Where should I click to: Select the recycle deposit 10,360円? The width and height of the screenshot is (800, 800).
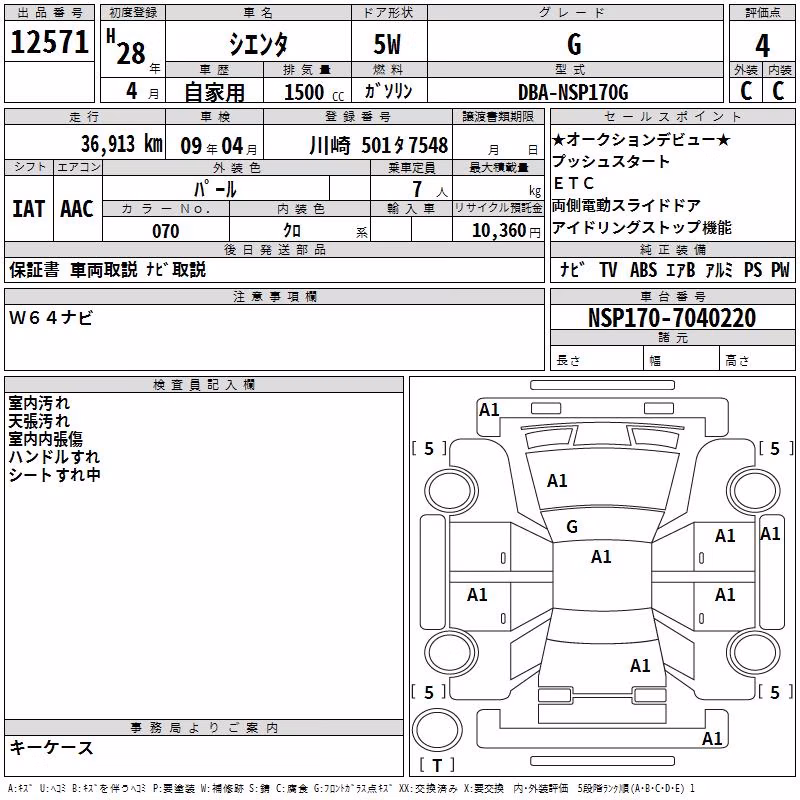coord(506,231)
